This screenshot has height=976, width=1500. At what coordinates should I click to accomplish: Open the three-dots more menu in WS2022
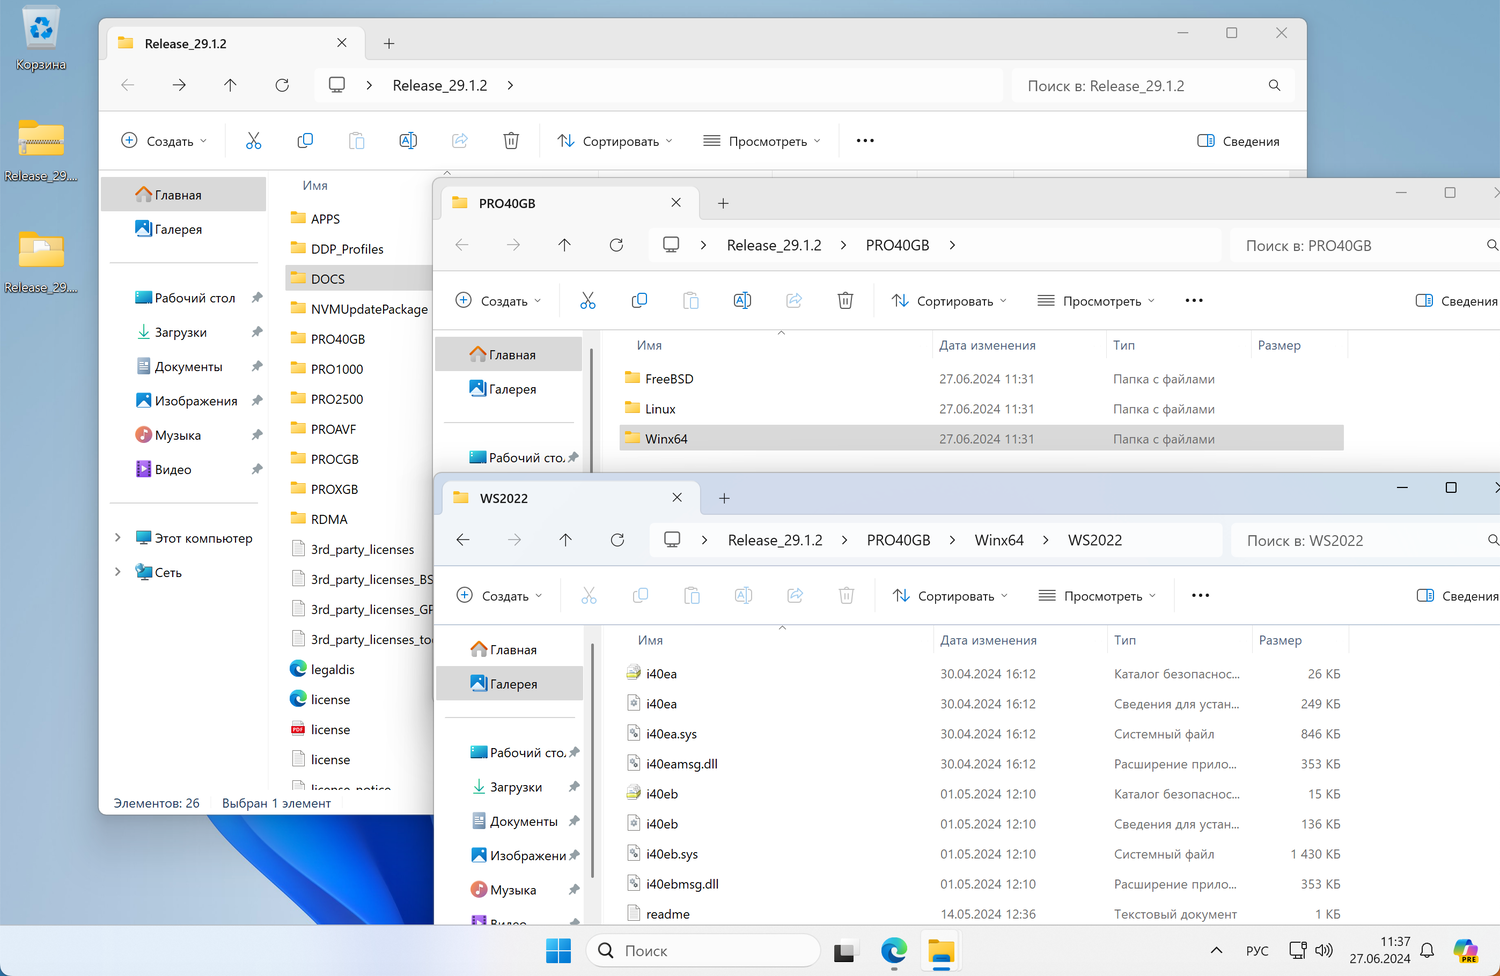(x=1200, y=596)
